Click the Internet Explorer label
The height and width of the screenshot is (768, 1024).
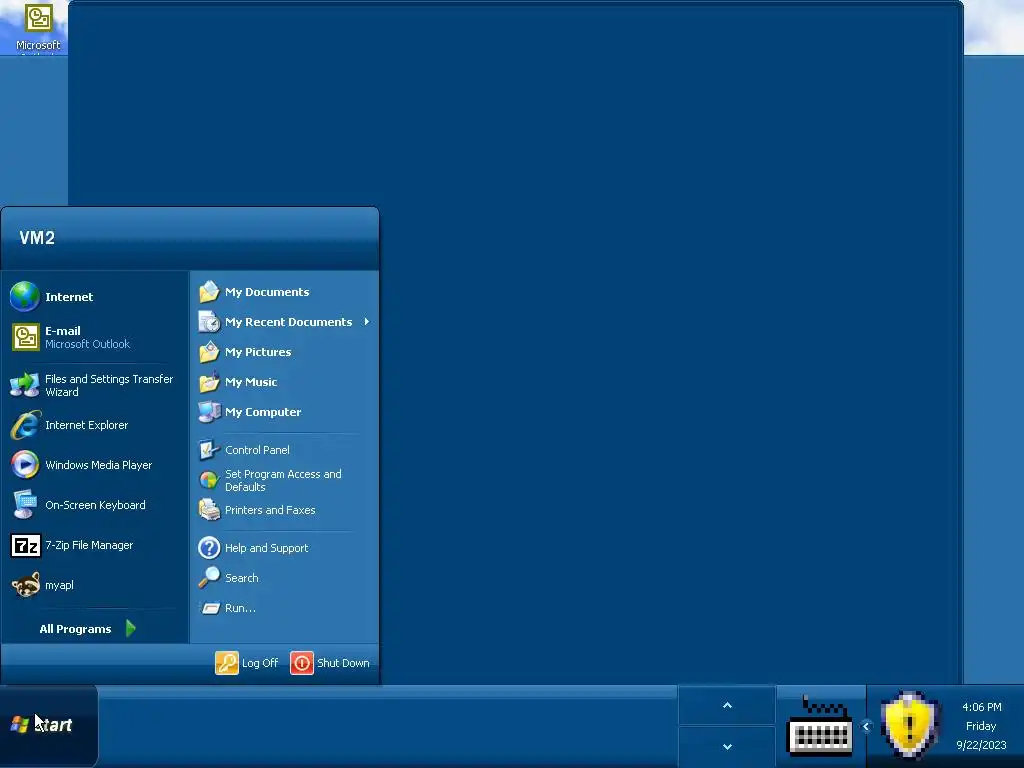(86, 425)
